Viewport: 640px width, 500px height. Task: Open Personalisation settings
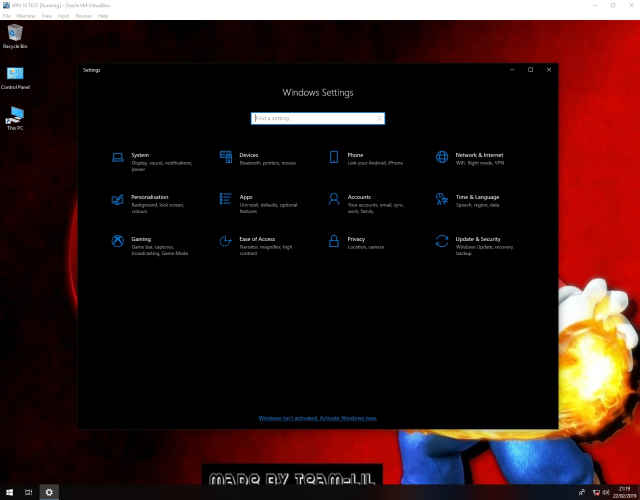pos(149,198)
